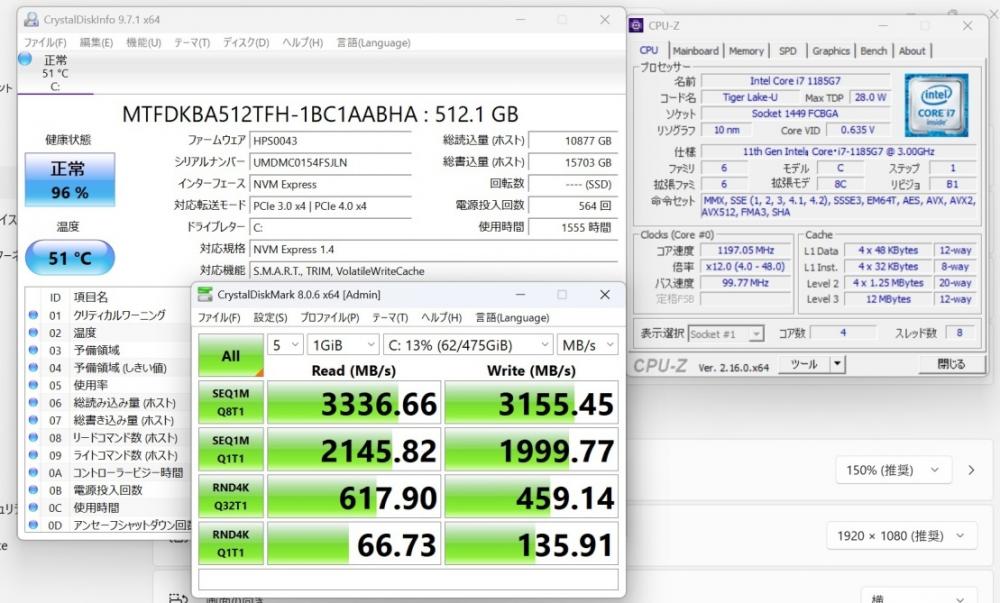Click the 正常 96% health status box
The height and width of the screenshot is (603, 1000).
[69, 180]
